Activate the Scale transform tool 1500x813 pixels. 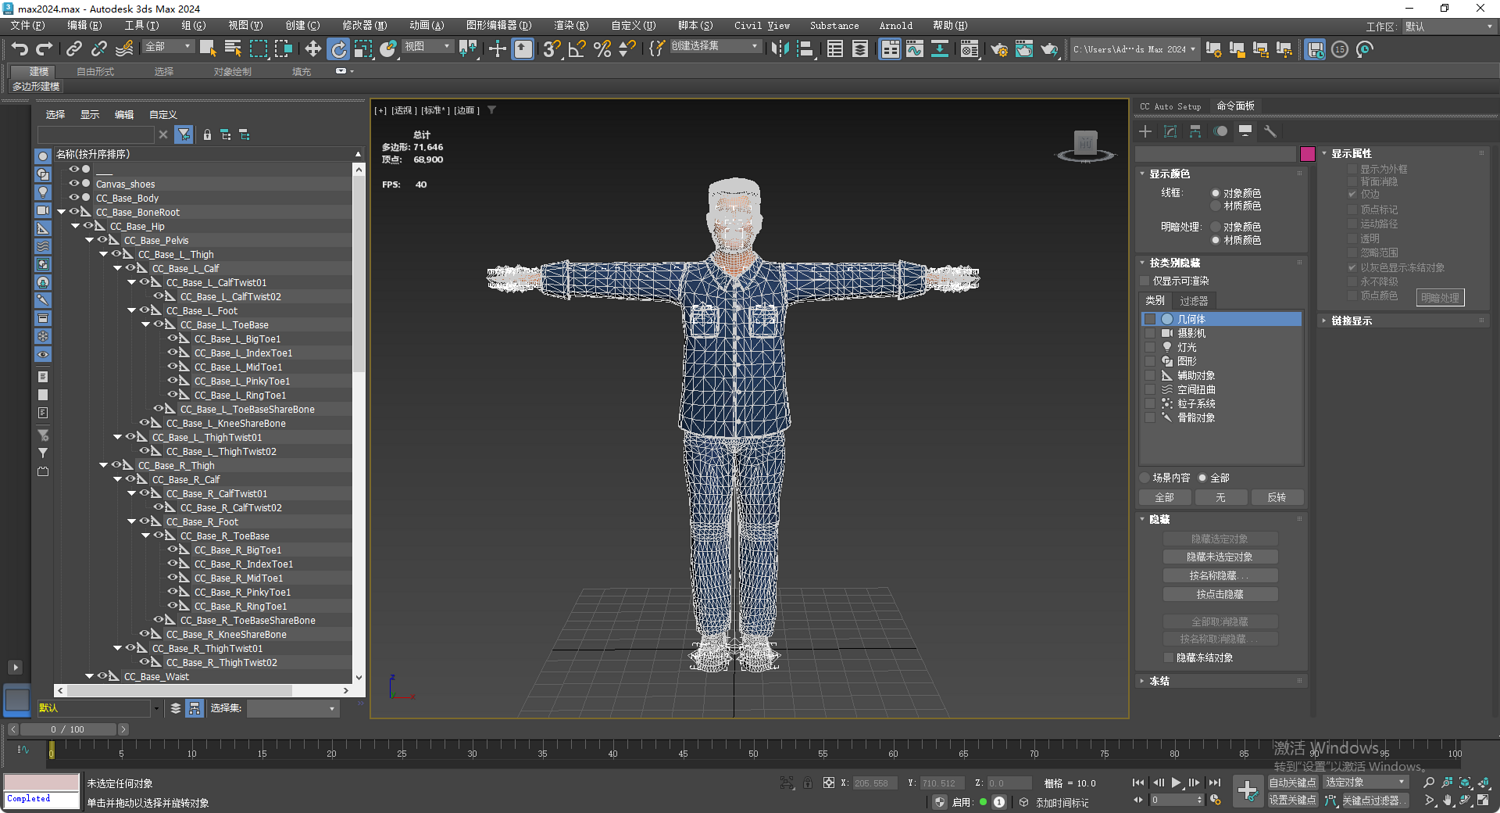pyautogui.click(x=363, y=48)
